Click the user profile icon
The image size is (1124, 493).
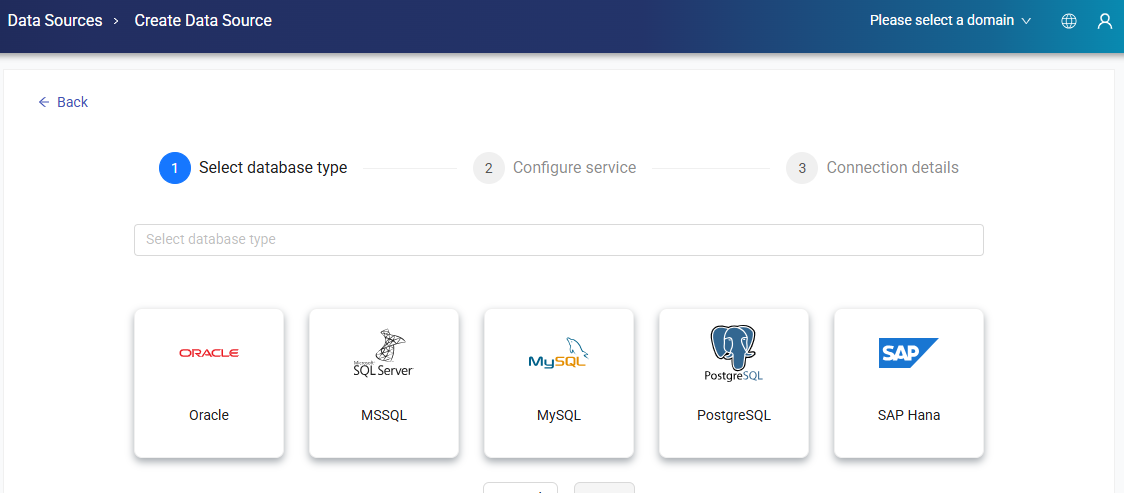(1105, 21)
